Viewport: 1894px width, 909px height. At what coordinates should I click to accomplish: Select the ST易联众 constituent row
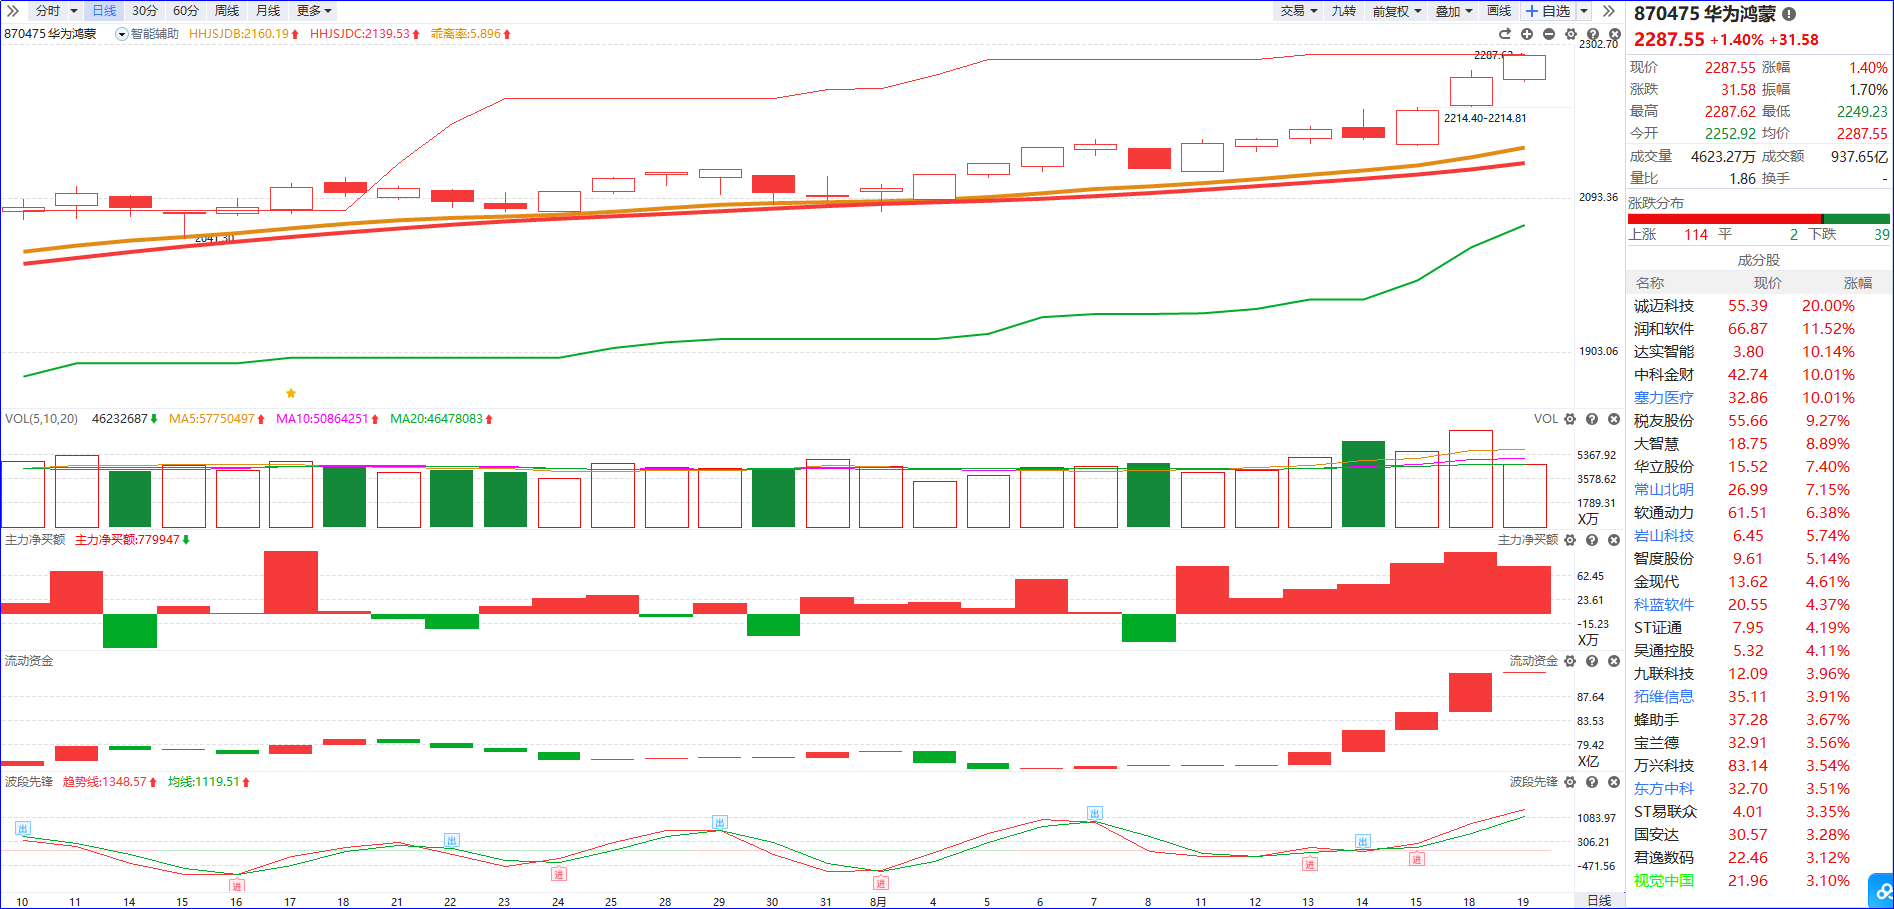tap(1760, 812)
